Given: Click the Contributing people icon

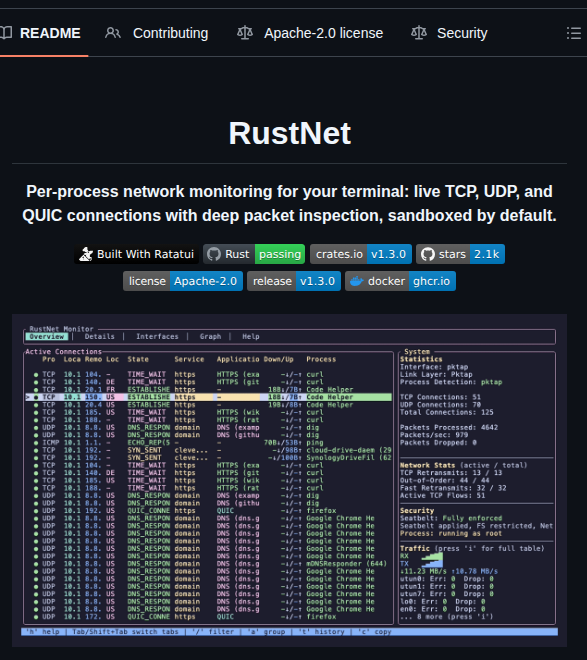Looking at the screenshot, I should tap(113, 33).
